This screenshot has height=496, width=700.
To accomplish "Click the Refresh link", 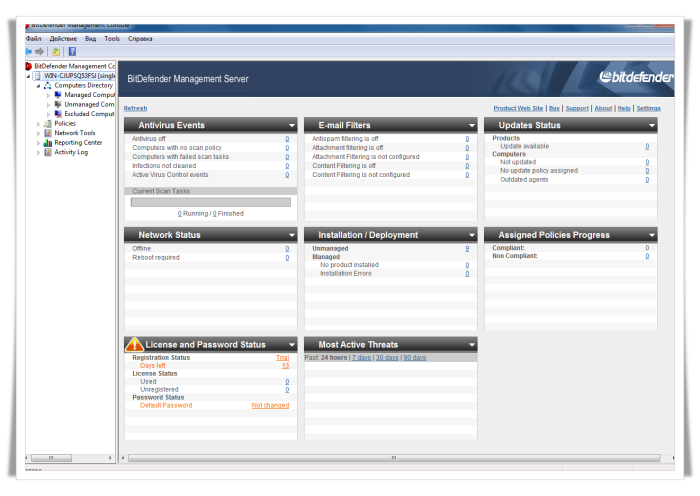I will pyautogui.click(x=135, y=108).
